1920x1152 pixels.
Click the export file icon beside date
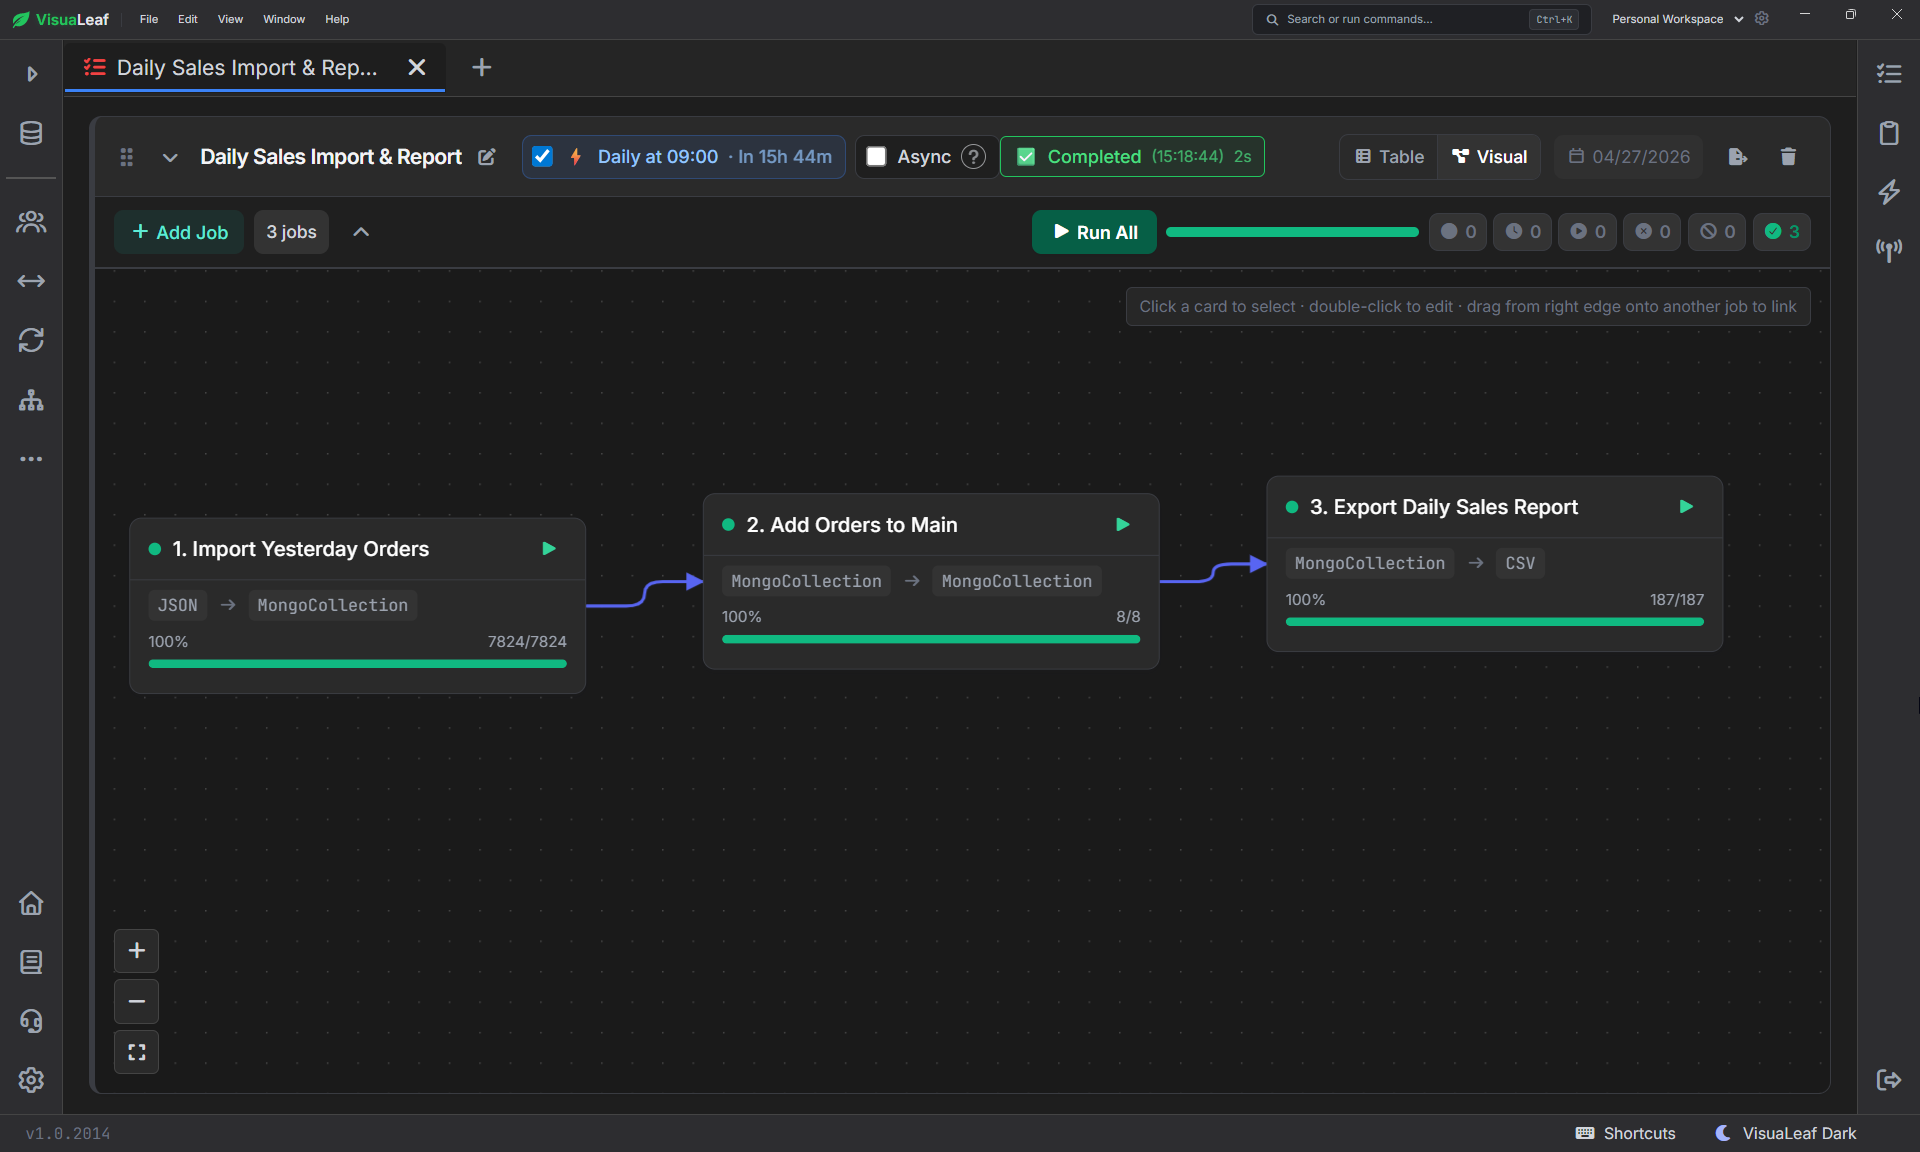[x=1738, y=157]
